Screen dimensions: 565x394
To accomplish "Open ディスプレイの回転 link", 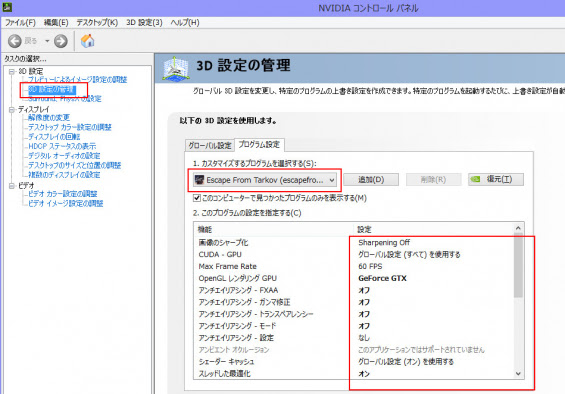I will tap(54, 137).
